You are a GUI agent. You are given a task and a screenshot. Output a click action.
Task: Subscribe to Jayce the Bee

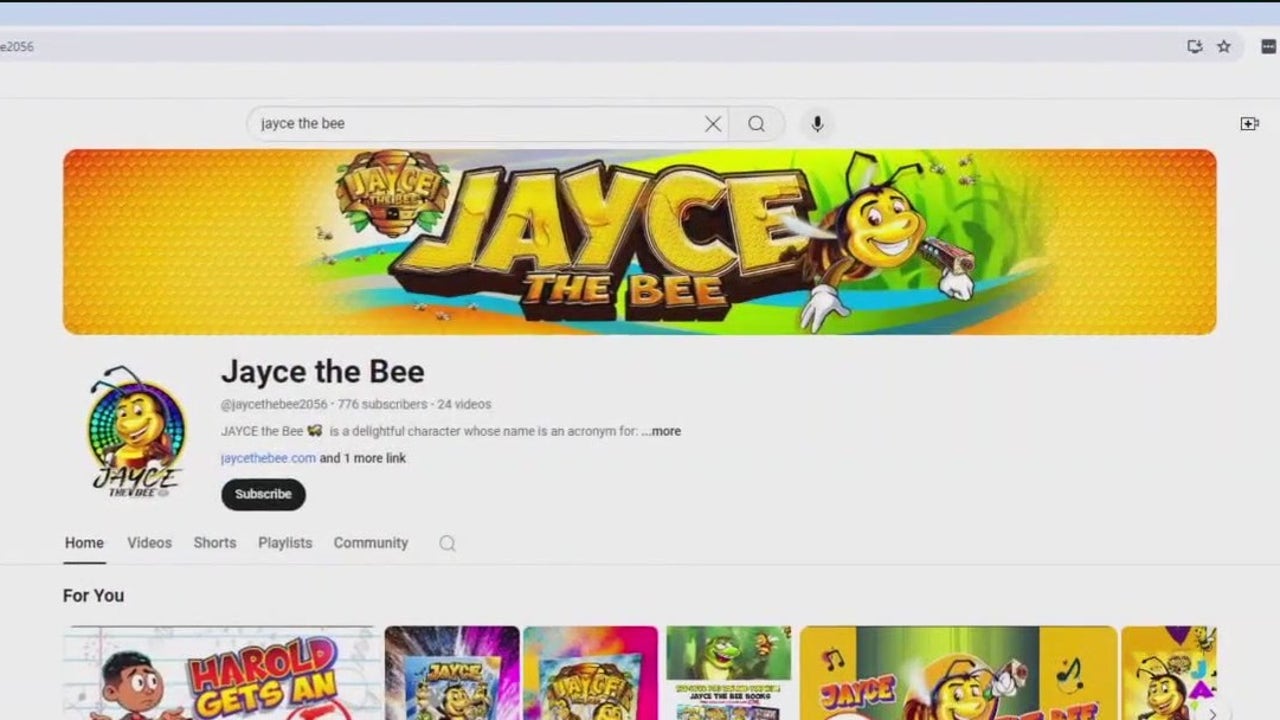click(263, 494)
